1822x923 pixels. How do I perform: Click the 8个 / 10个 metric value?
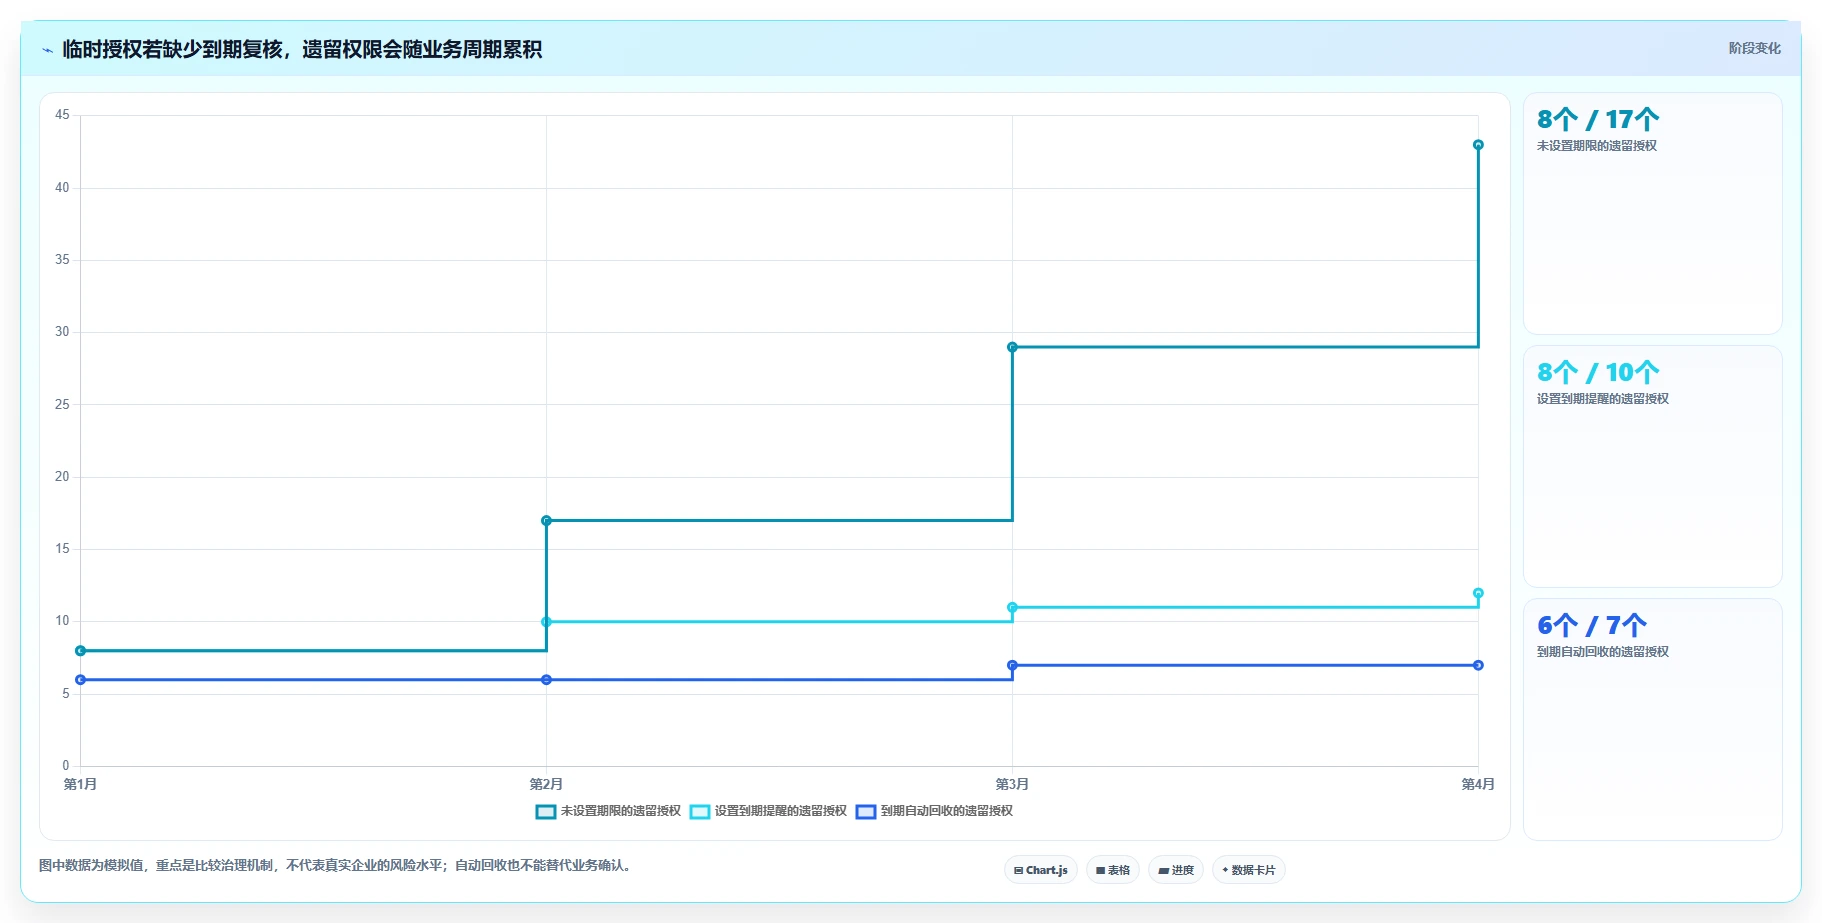(x=1598, y=373)
